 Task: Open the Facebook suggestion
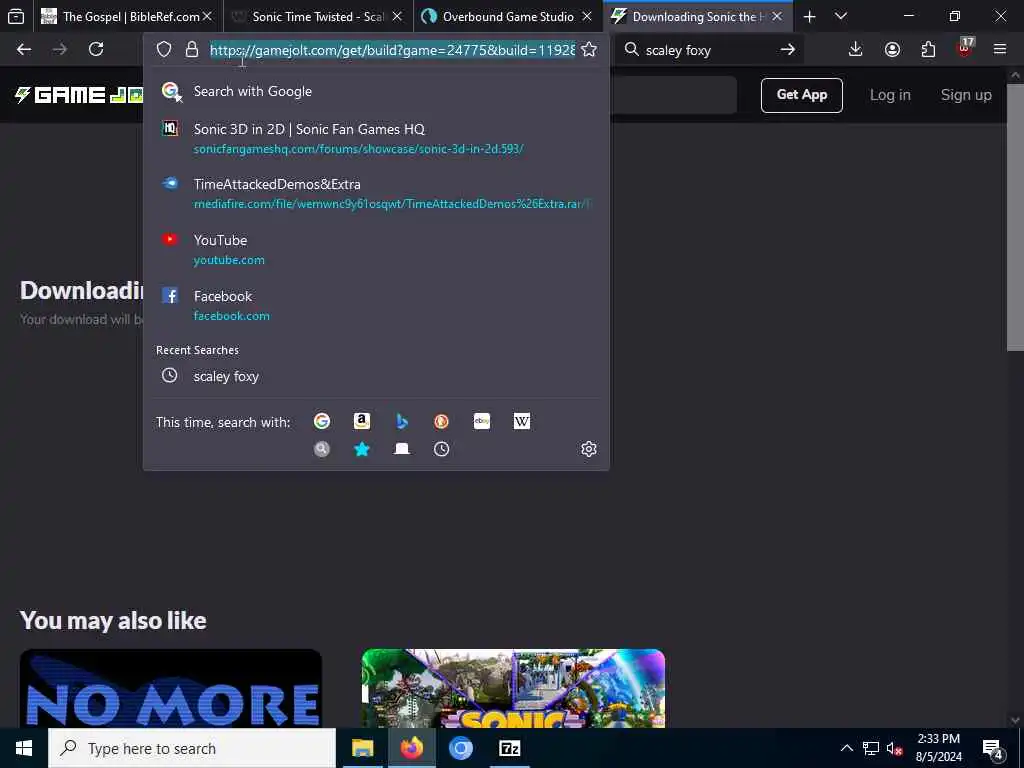click(x=376, y=306)
